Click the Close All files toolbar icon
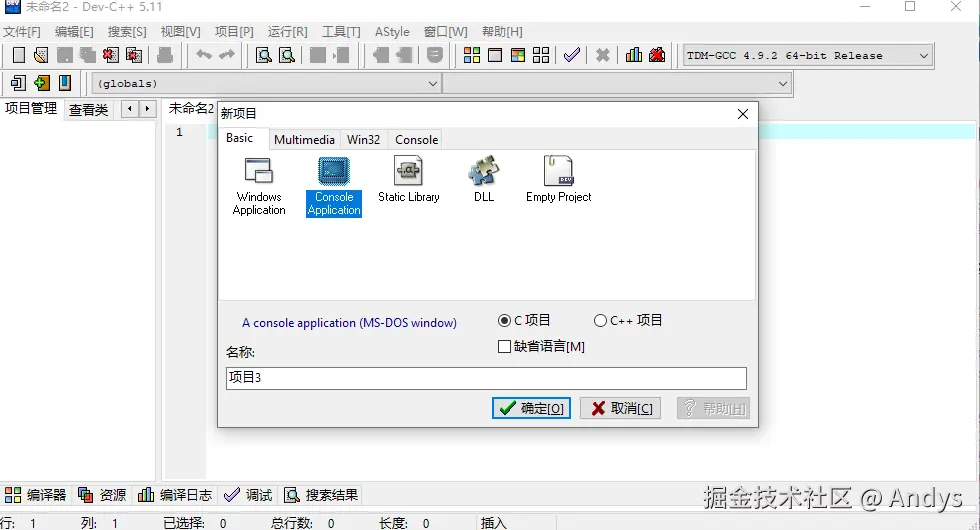Viewport: 980px width, 530px height. coord(134,55)
